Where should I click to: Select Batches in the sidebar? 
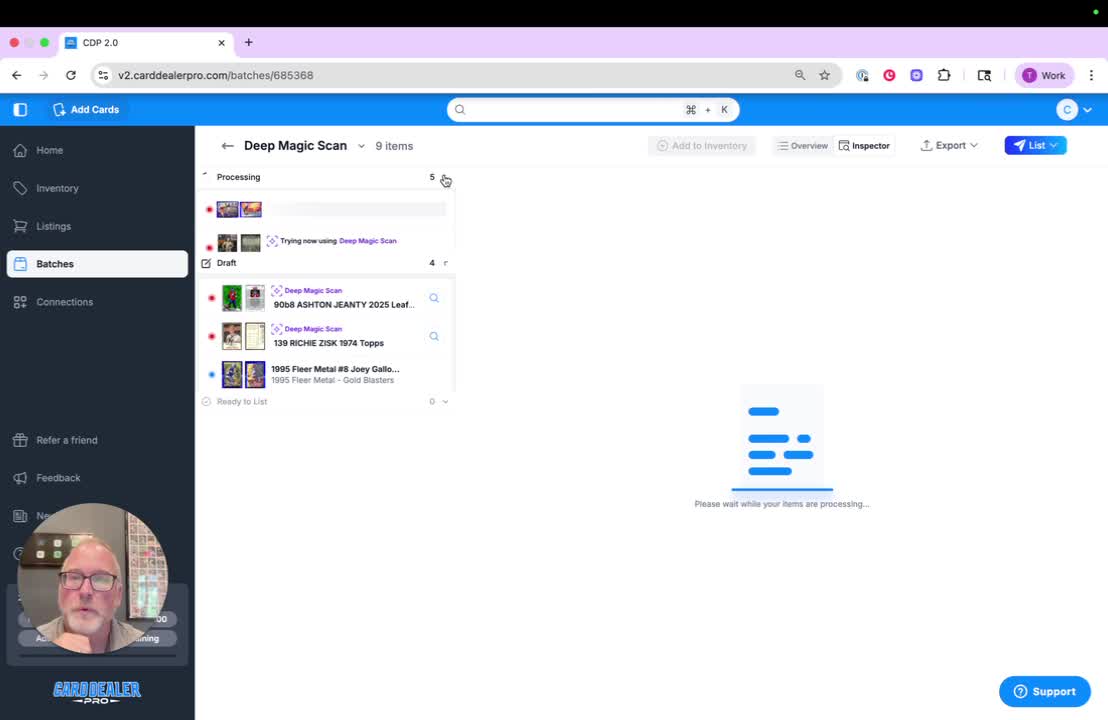pyautogui.click(x=98, y=264)
